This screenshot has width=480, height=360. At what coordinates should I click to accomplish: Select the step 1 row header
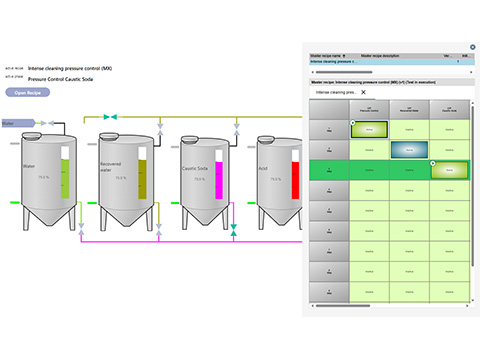(329, 130)
